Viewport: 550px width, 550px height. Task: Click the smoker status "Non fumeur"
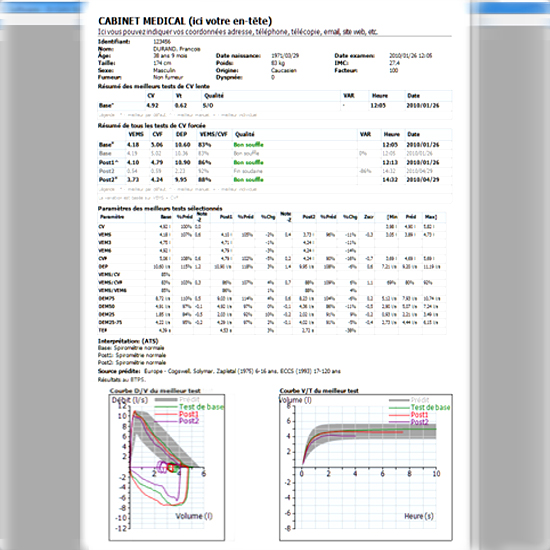168,77
